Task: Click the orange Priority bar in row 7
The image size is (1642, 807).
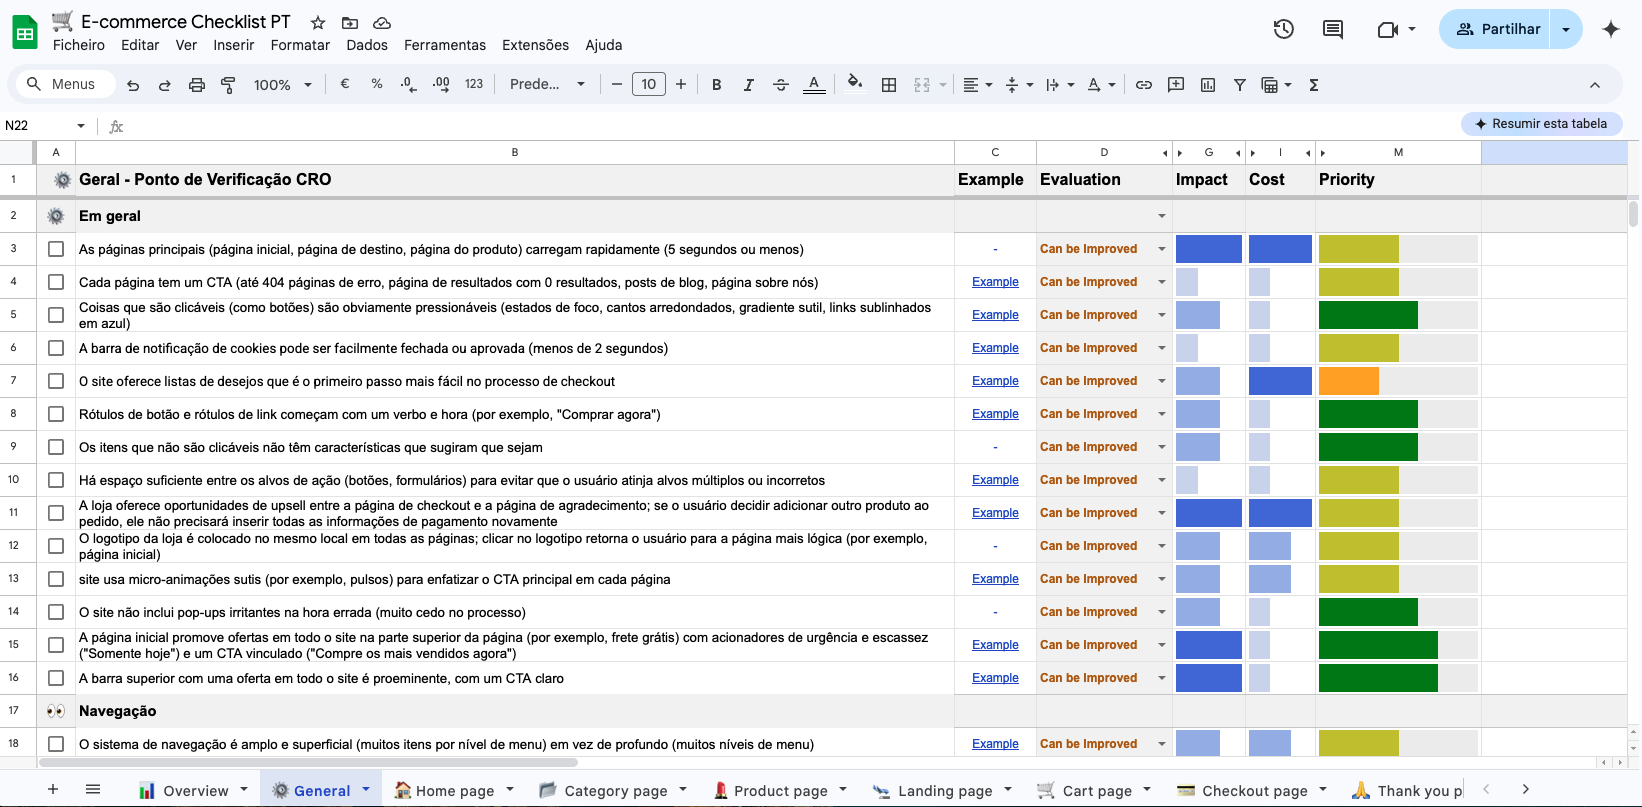Action: tap(1348, 381)
